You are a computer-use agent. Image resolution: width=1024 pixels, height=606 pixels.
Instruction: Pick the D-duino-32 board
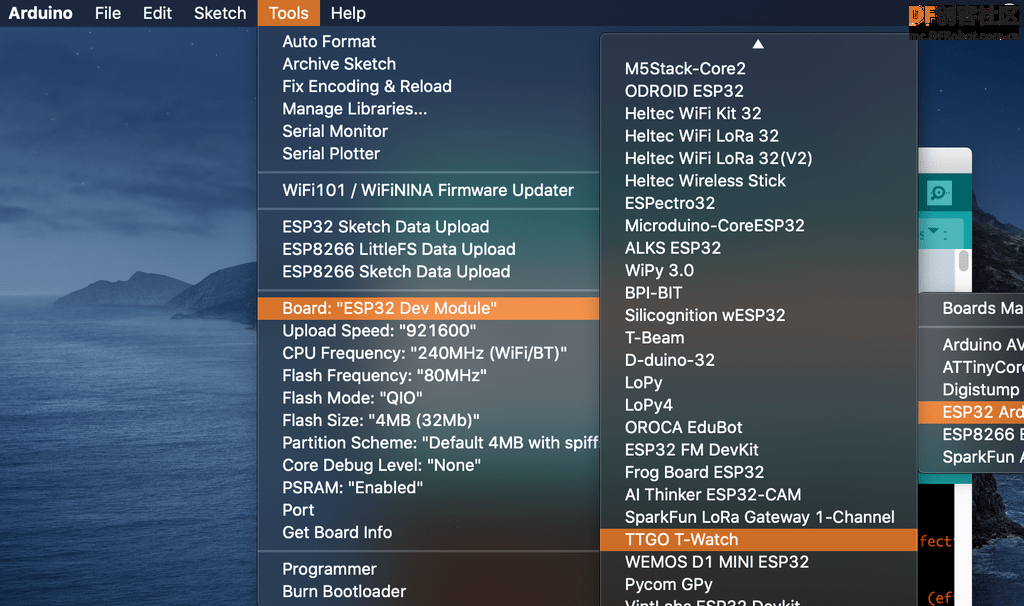(x=759, y=360)
